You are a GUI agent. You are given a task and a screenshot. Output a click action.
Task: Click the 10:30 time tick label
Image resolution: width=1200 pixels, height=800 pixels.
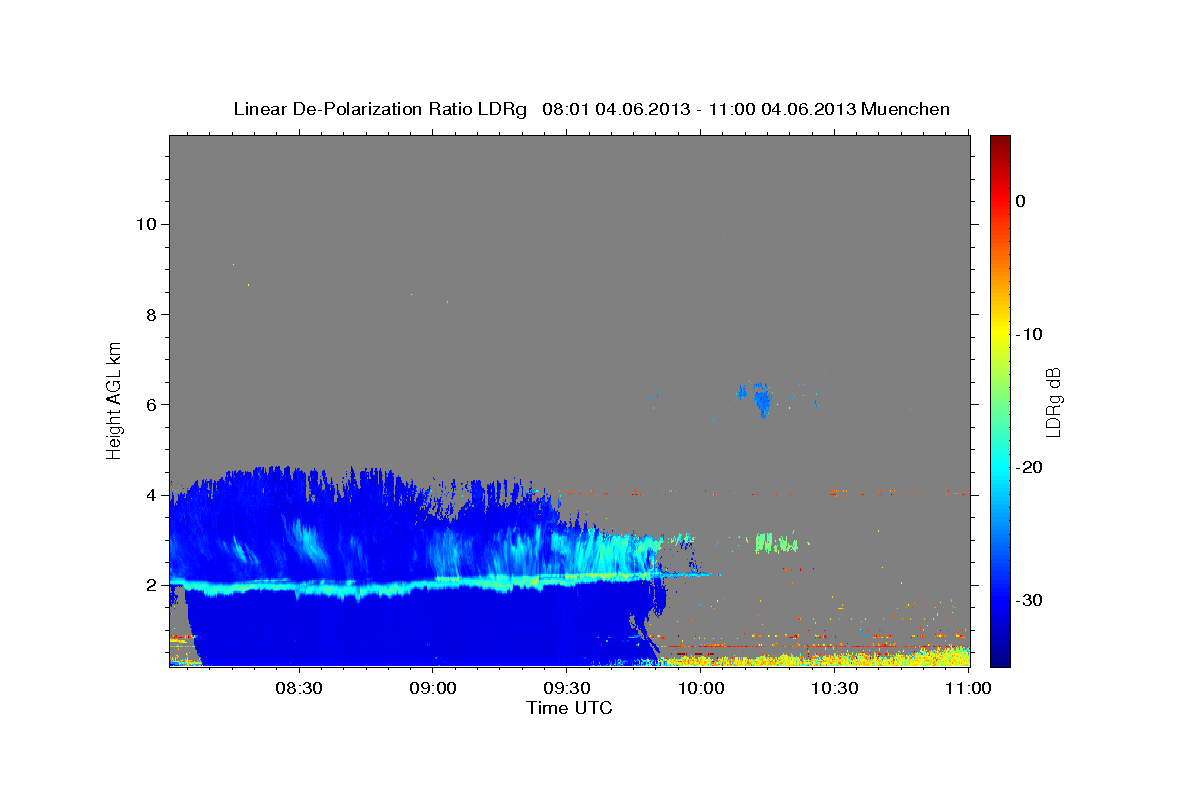[x=835, y=689]
